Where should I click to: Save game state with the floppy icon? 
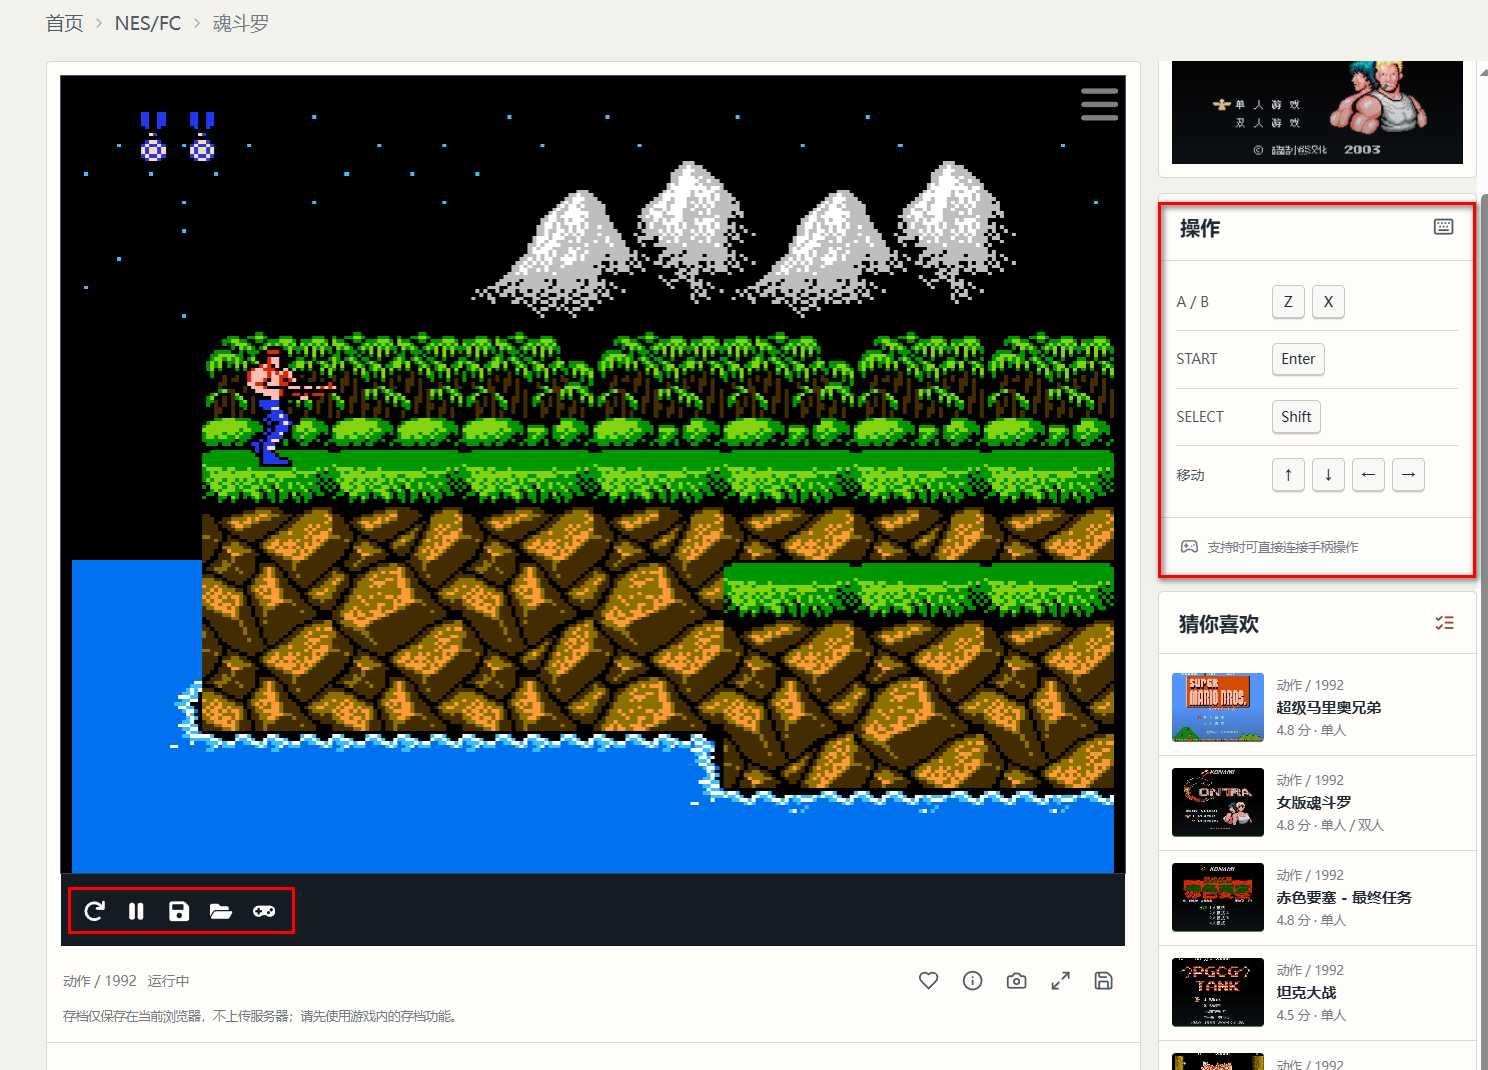178,911
